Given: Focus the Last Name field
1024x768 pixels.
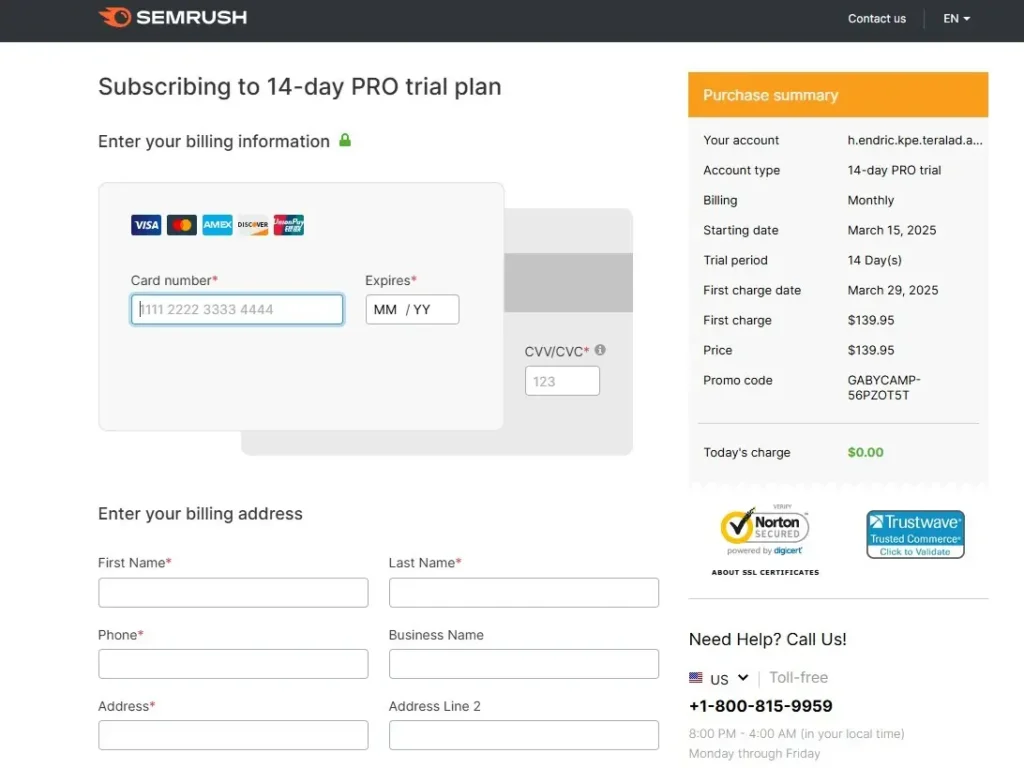Looking at the screenshot, I should click(x=524, y=592).
